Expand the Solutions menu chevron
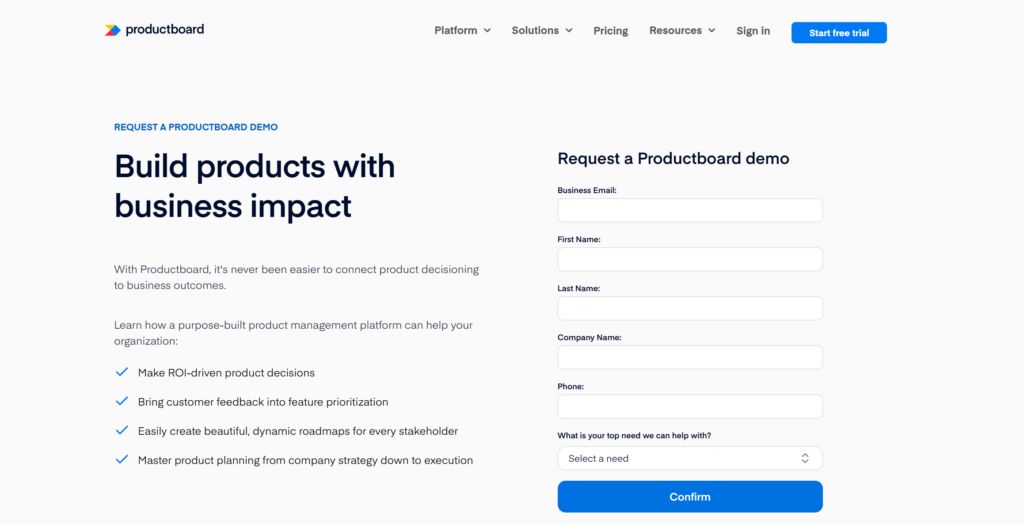The height and width of the screenshot is (524, 1024). click(x=569, y=31)
